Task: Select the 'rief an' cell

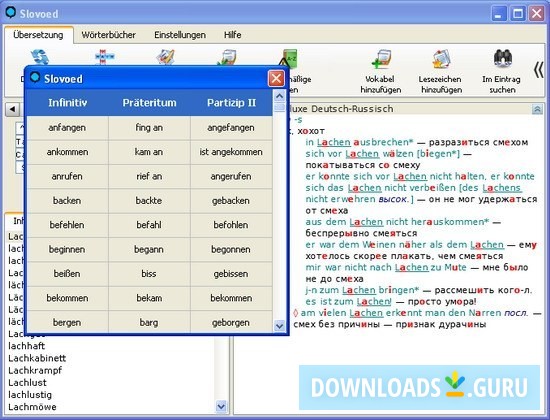Action: 149,176
